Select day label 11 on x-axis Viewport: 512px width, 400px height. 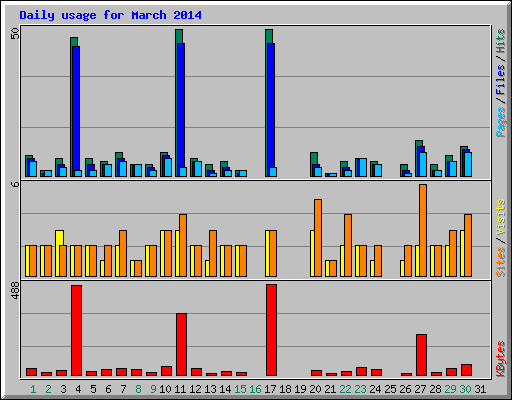pos(180,389)
